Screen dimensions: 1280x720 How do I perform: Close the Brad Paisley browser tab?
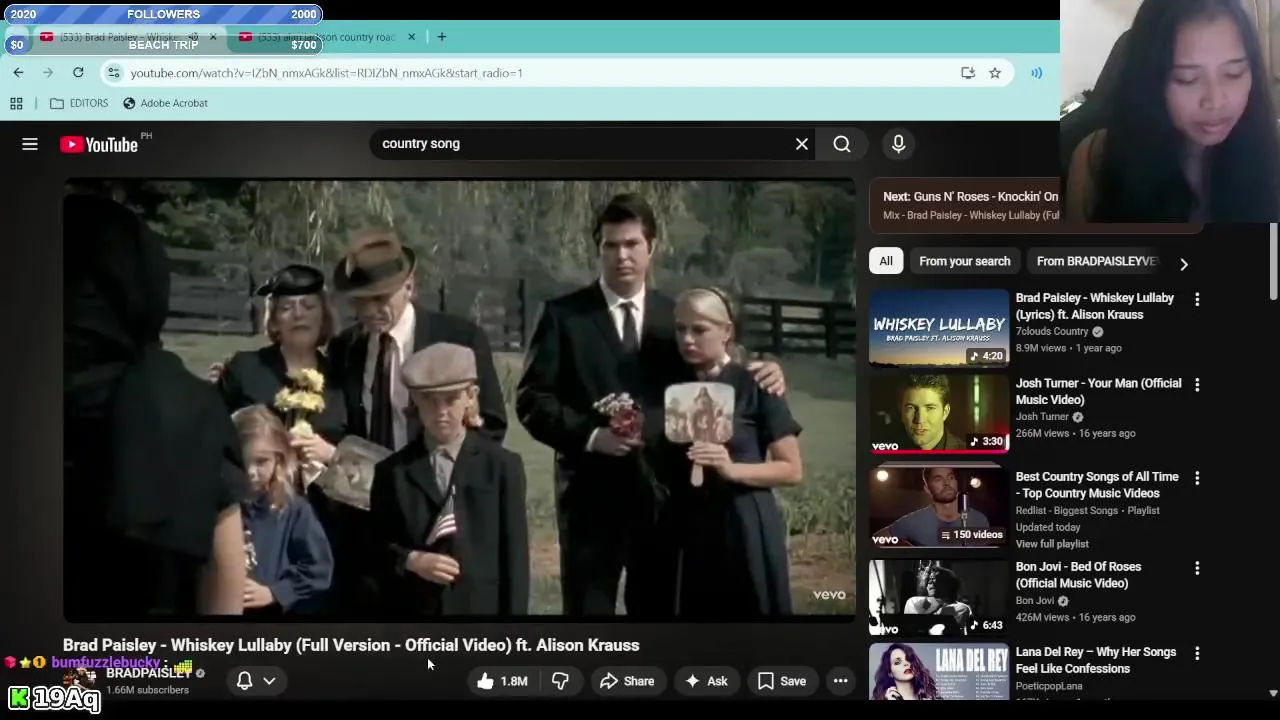[x=213, y=37]
